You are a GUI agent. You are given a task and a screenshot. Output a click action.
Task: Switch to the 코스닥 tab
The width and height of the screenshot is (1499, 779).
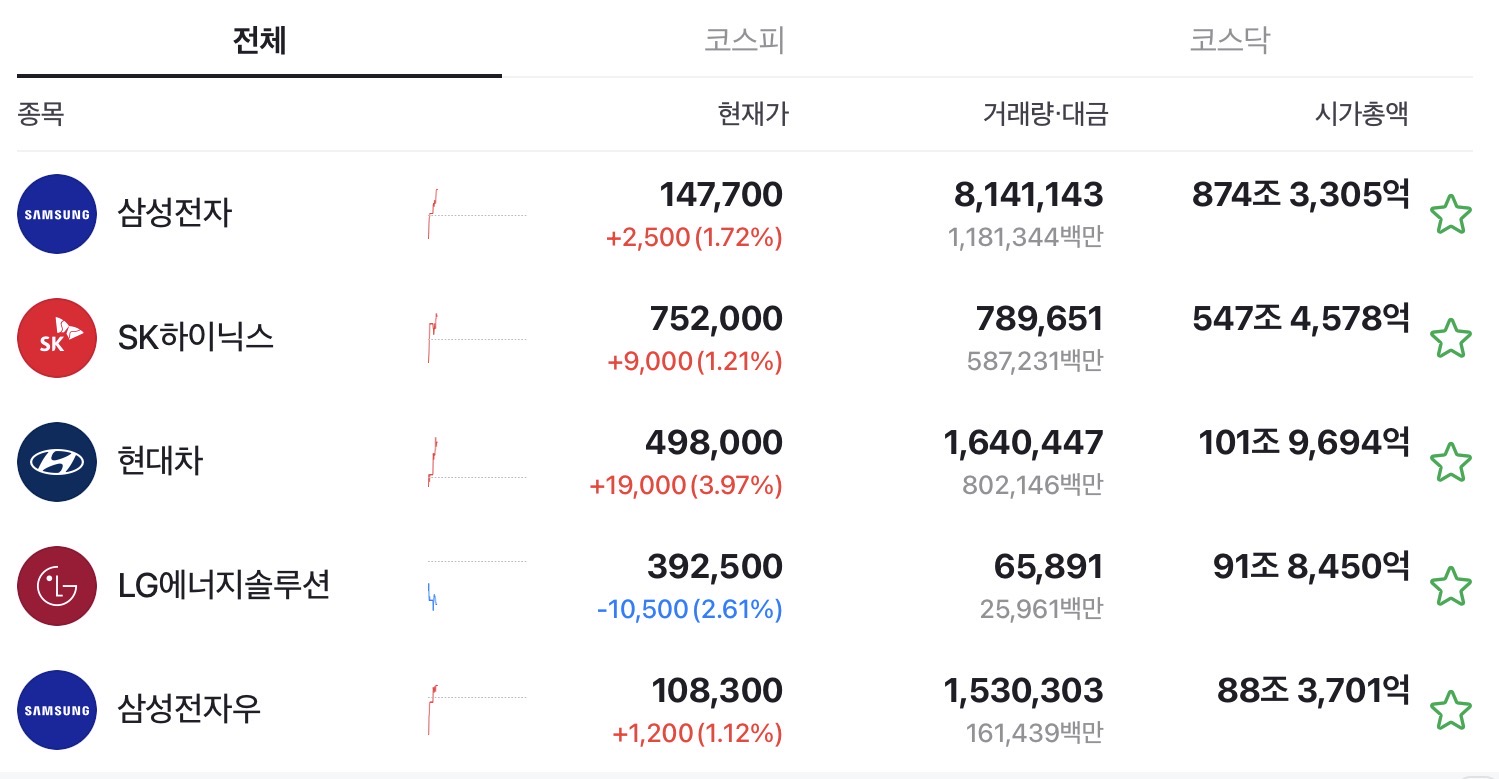1229,41
